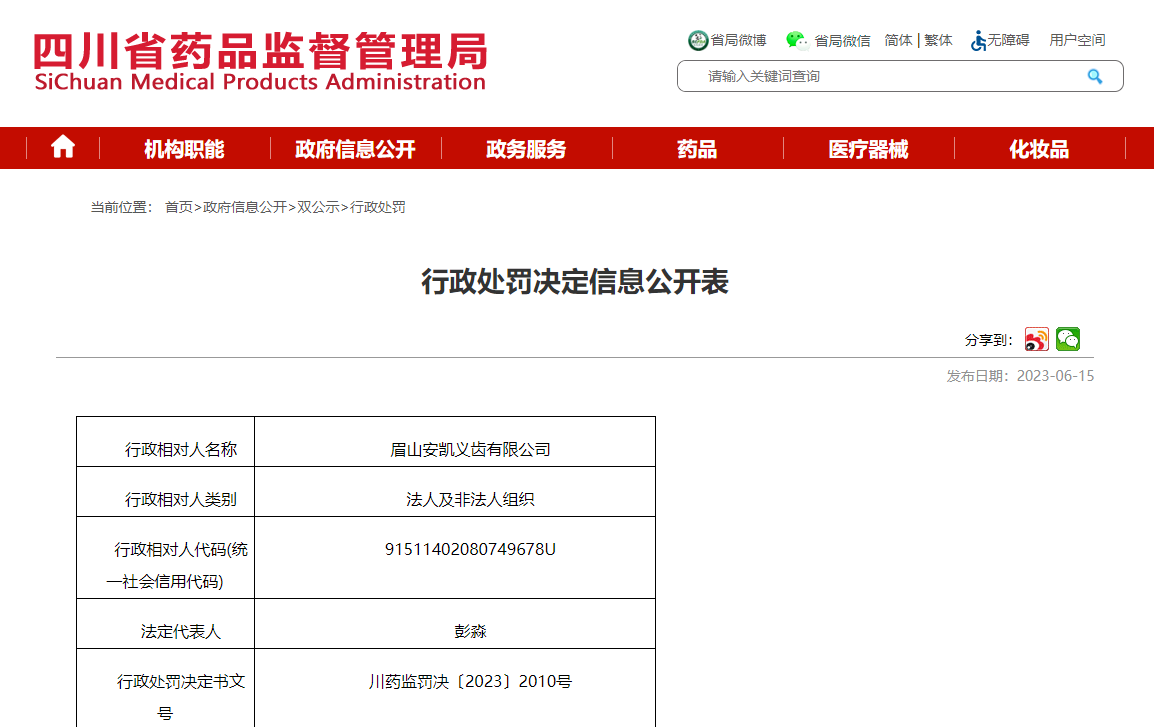Open 无障碍 accessibility mode

(x=1000, y=40)
